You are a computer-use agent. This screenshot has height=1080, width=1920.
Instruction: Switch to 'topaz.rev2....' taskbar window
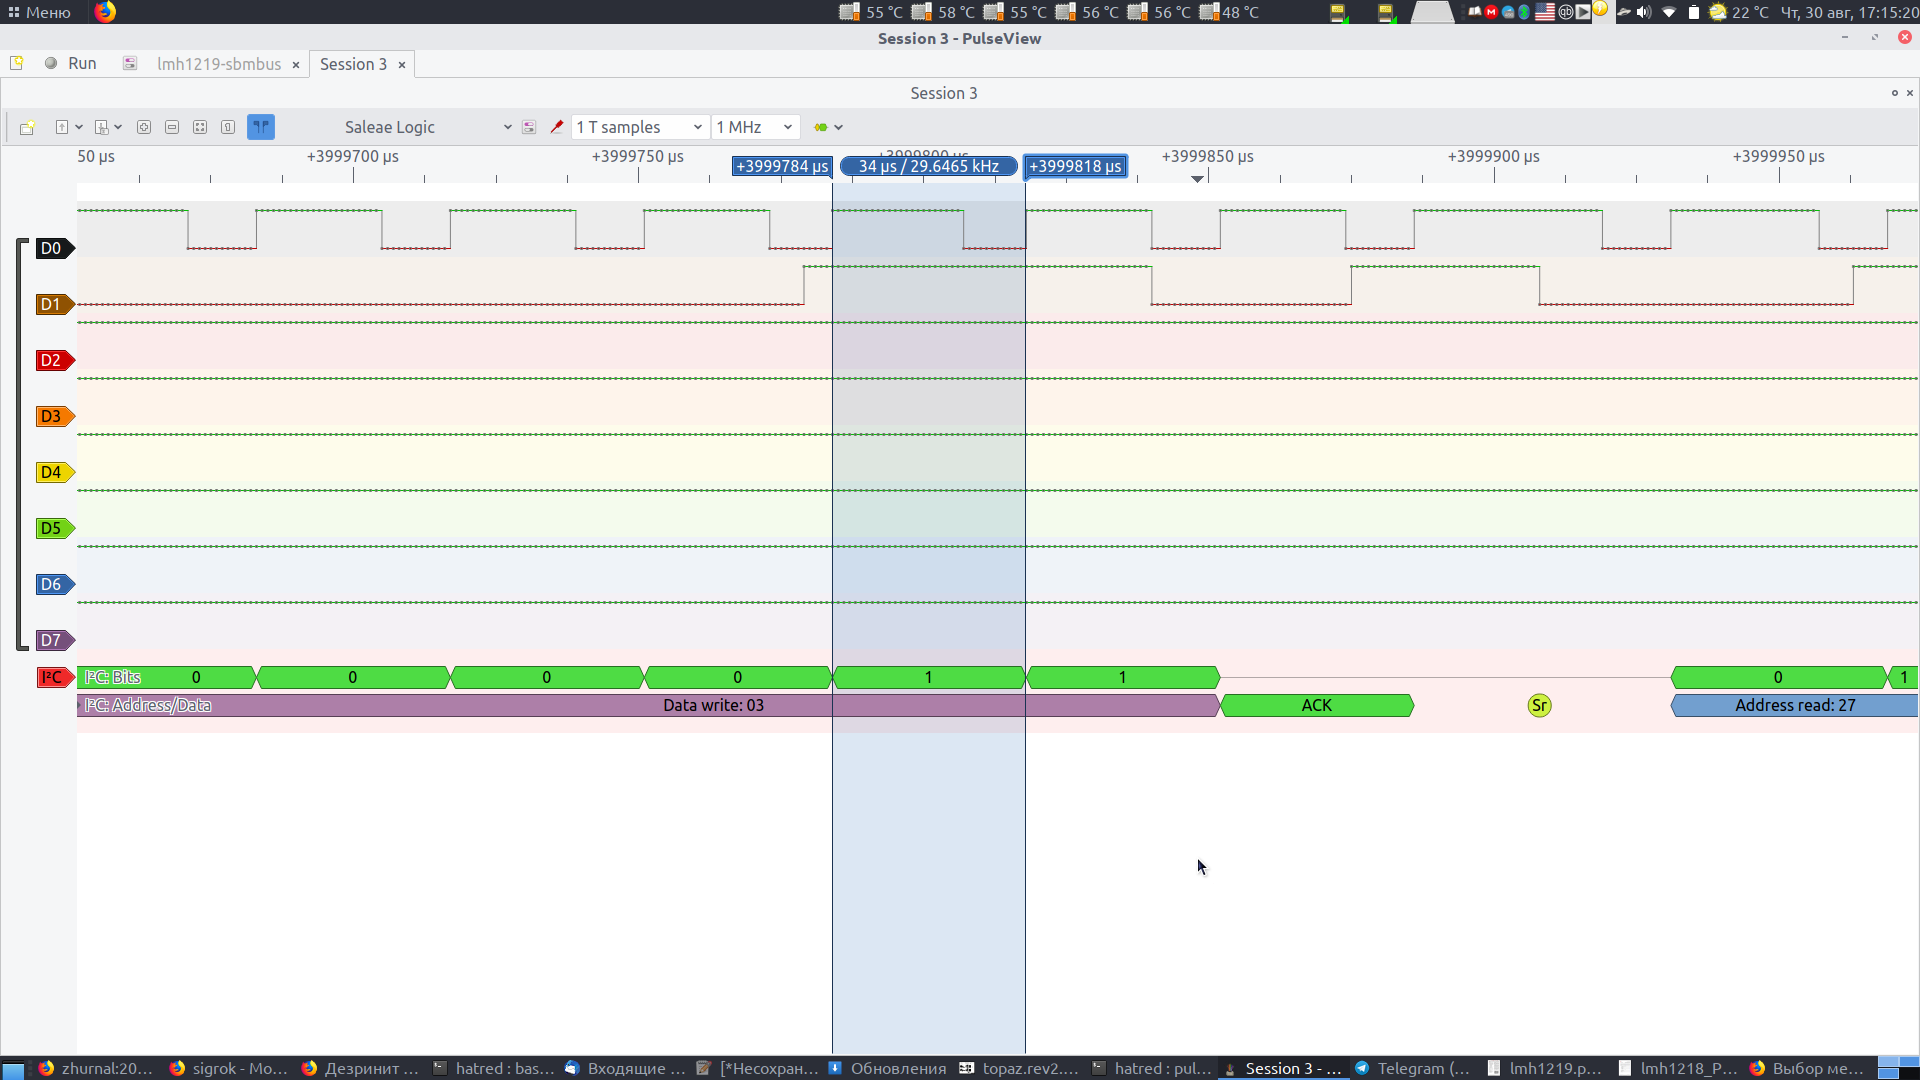point(1019,1068)
